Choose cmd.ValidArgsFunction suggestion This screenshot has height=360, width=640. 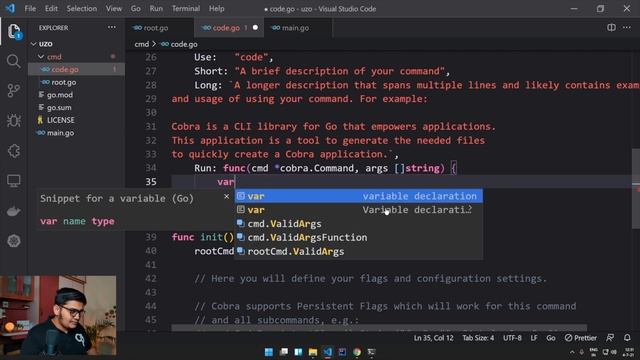358,238
